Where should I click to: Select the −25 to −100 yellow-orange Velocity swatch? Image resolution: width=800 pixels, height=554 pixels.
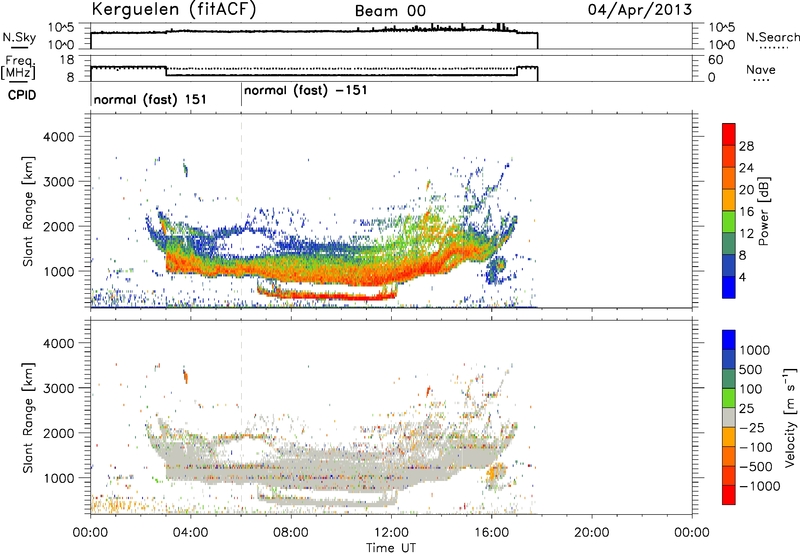pyautogui.click(x=729, y=437)
